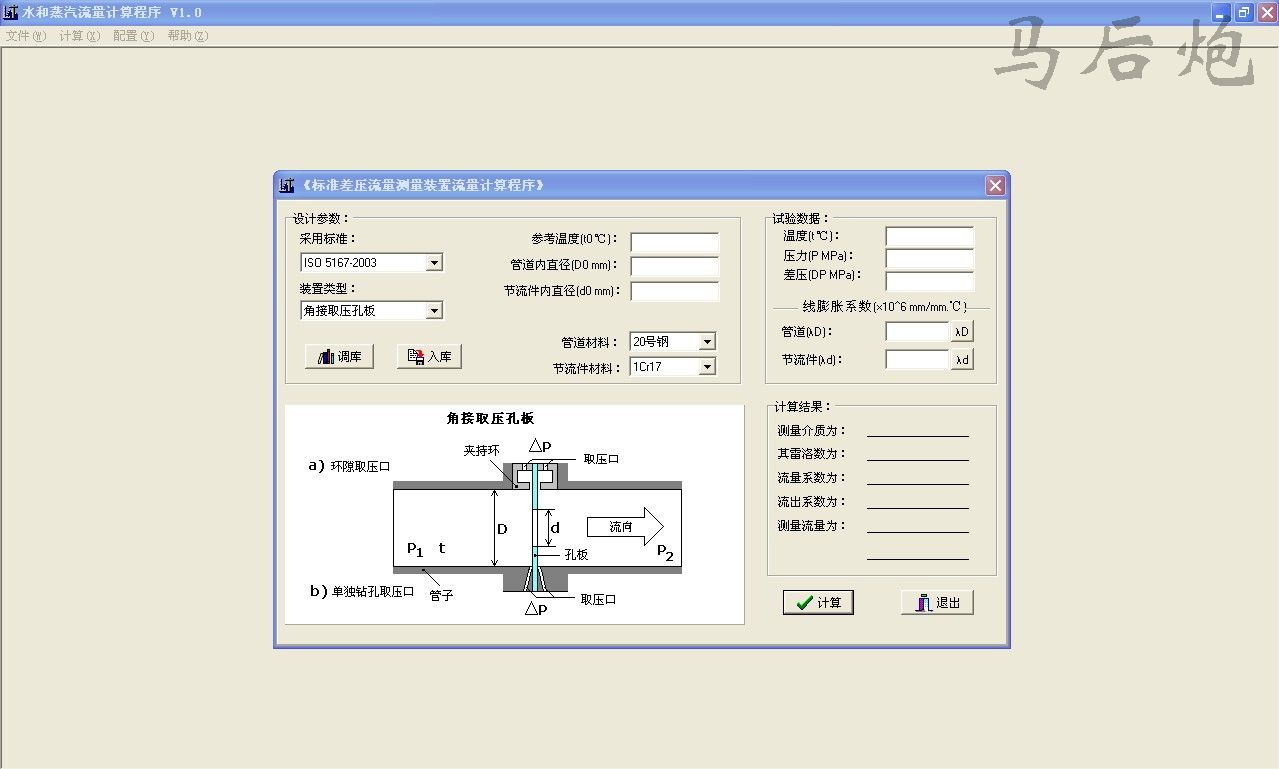
Task: Open the 帮助 menu
Action: pyautogui.click(x=188, y=36)
